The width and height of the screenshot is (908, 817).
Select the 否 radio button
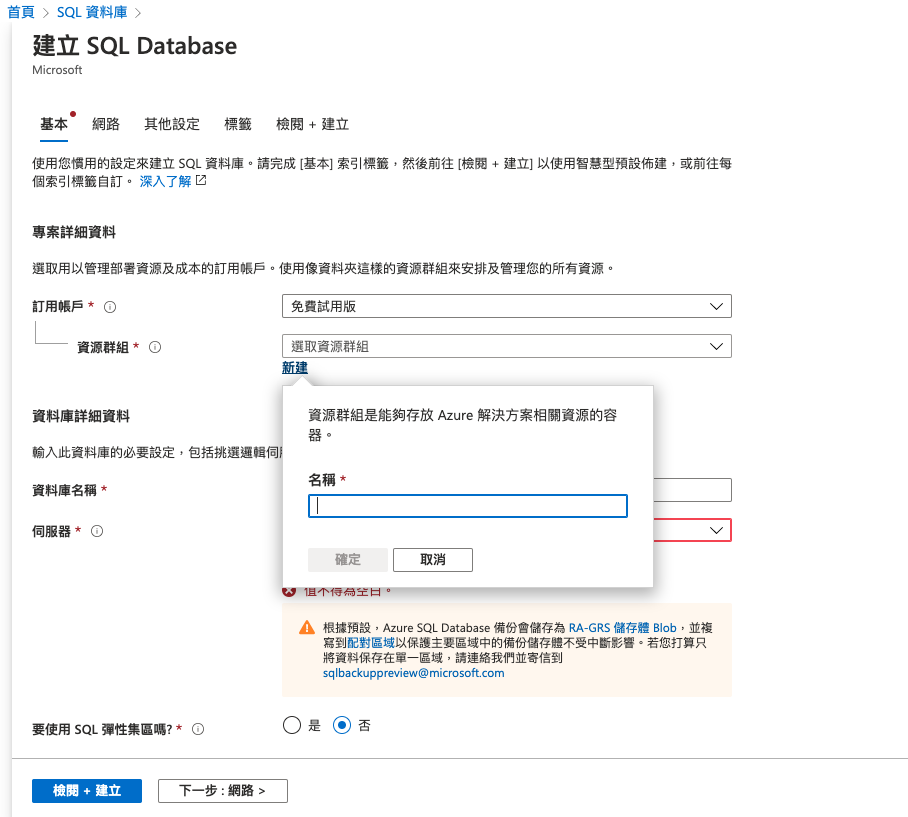click(342, 725)
